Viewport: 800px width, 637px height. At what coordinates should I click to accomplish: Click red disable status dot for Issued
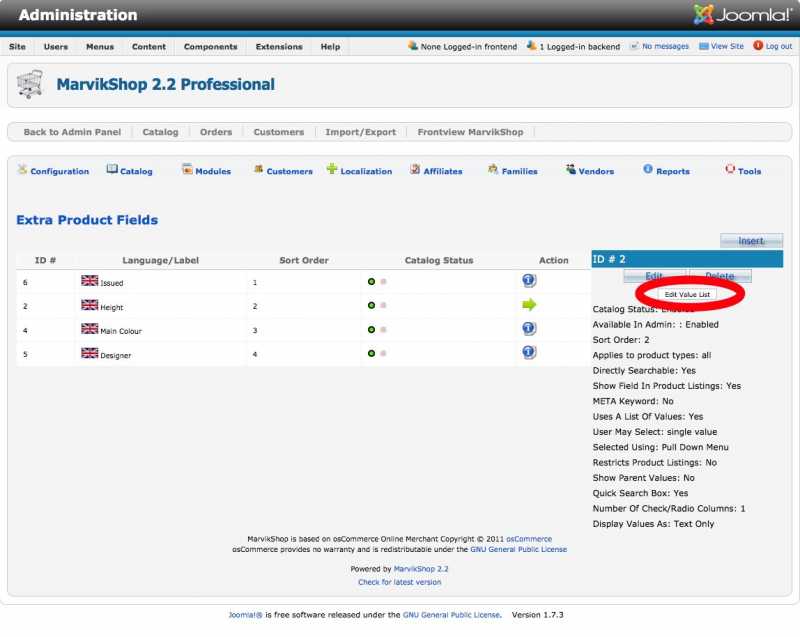click(383, 282)
